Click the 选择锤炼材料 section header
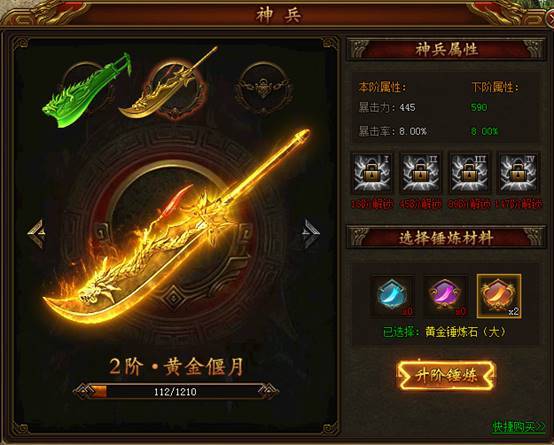Image resolution: width=554 pixels, height=445 pixels. [446, 238]
